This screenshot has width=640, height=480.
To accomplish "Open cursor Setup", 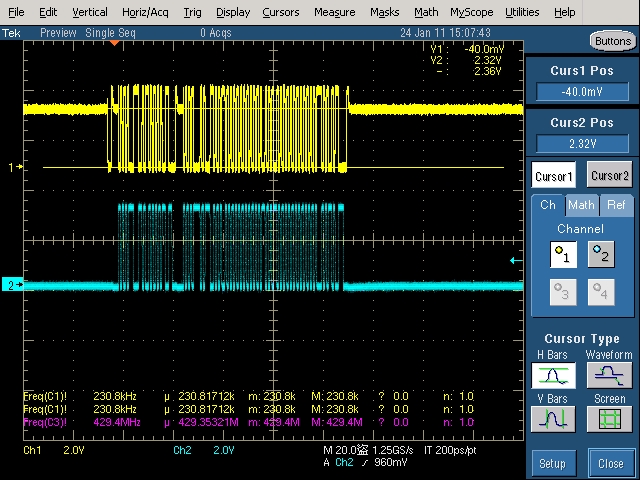I will 554,463.
